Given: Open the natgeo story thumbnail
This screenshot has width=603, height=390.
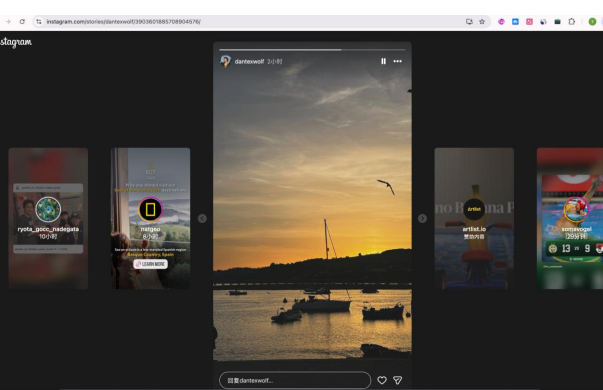Looking at the screenshot, I should pos(150,218).
